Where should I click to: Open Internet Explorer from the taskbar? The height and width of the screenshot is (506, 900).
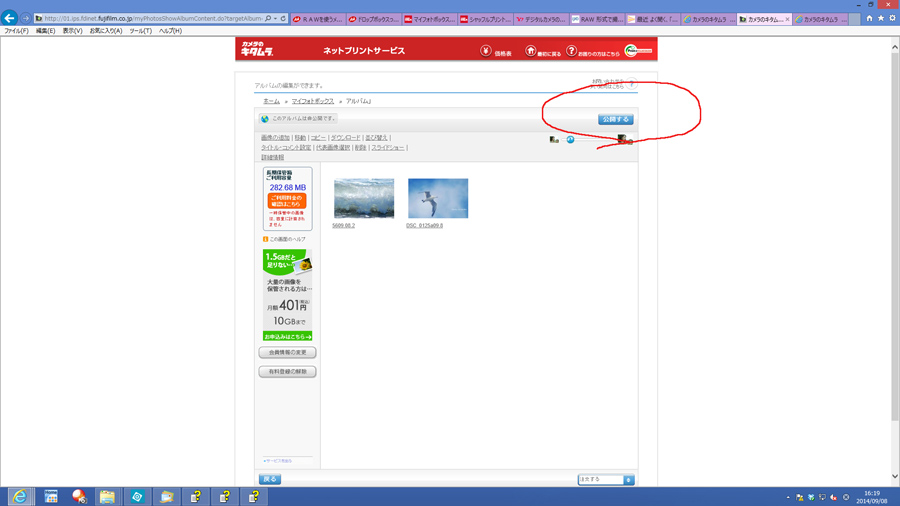point(19,496)
